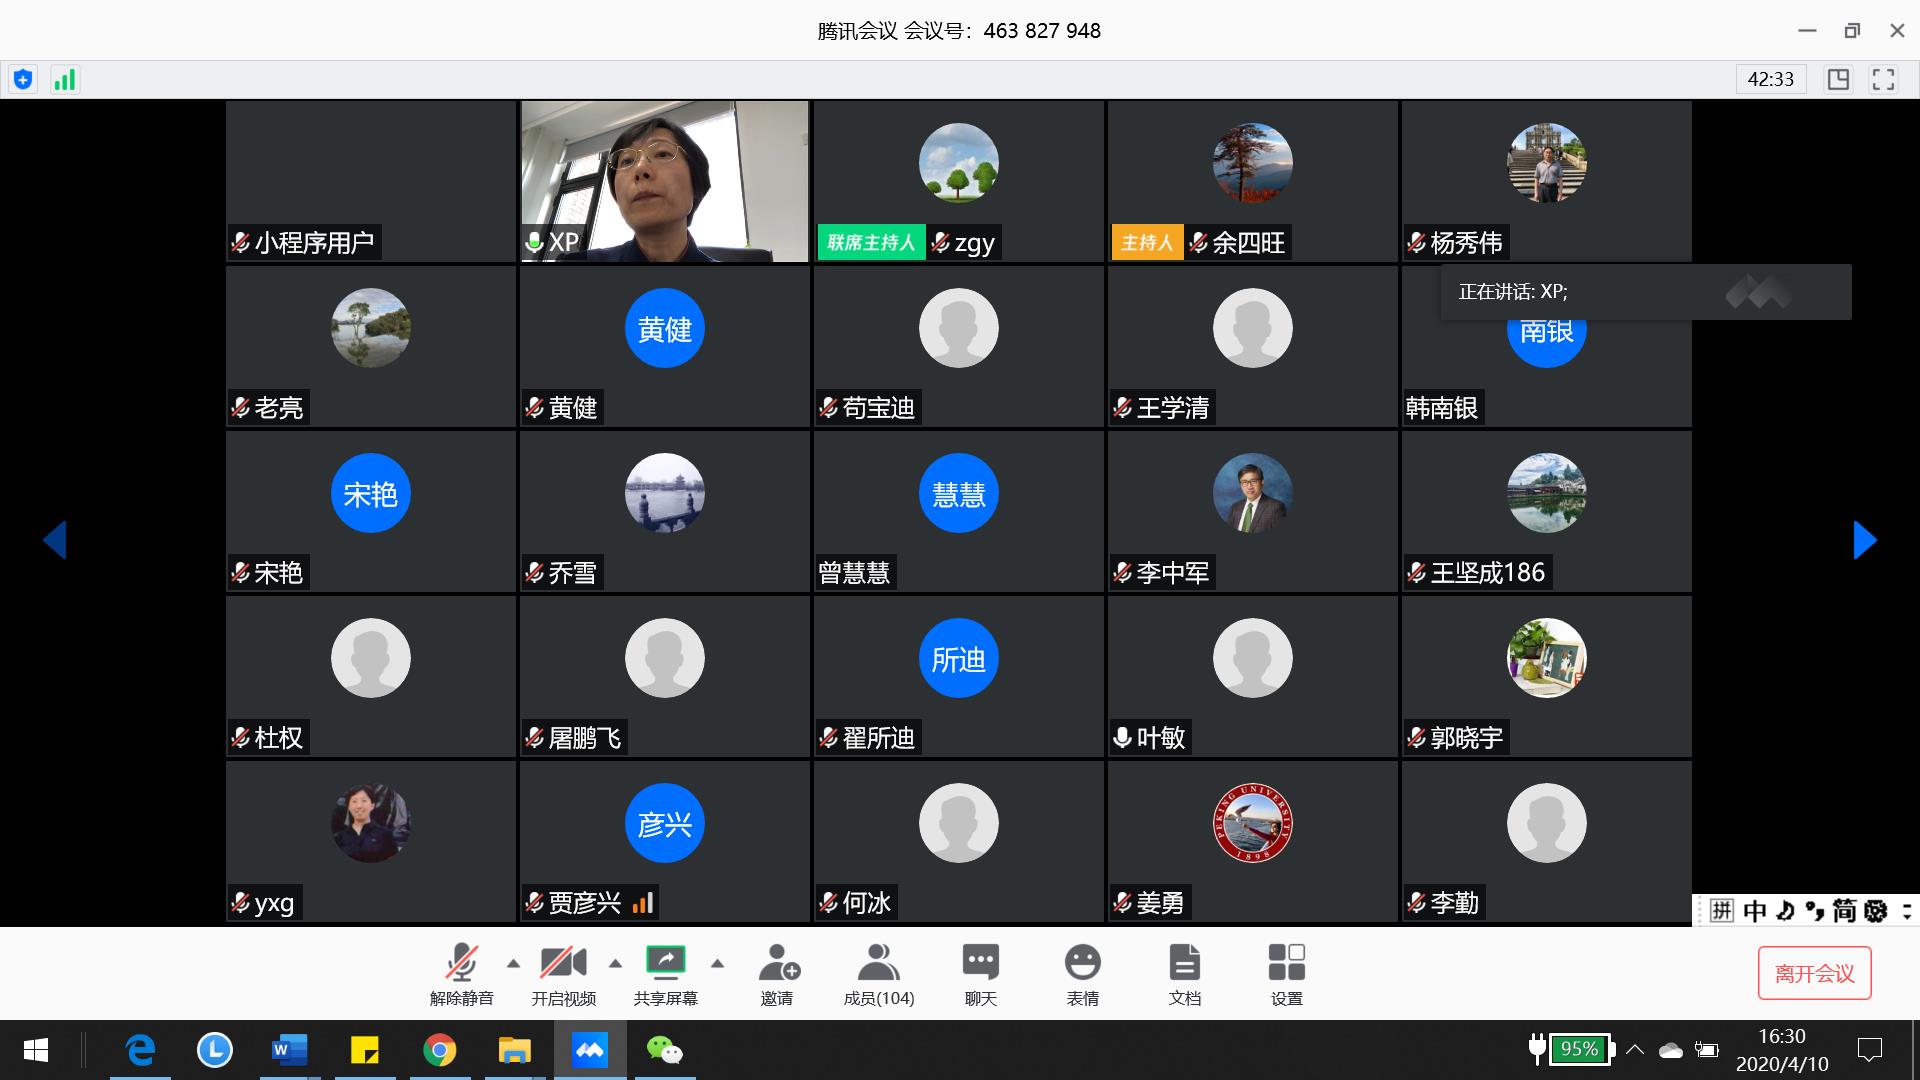Turn on video with camera icon
The width and height of the screenshot is (1920, 1080).
click(563, 962)
